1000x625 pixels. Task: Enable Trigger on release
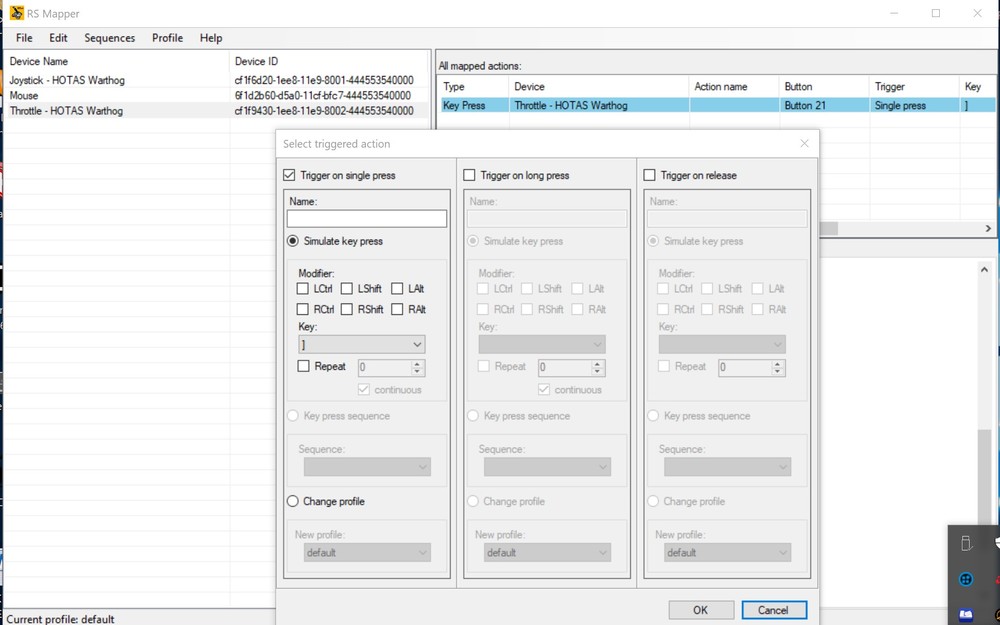[651, 175]
